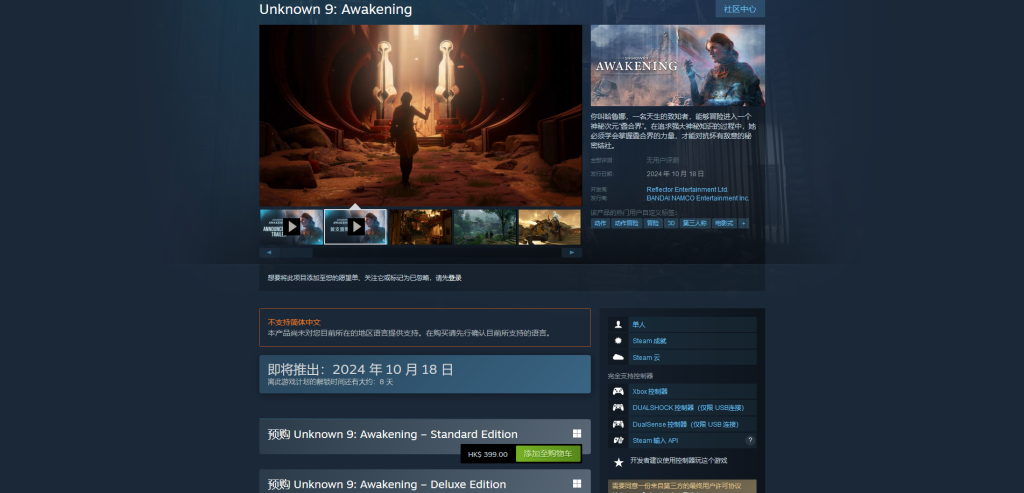Click the 不支持简体中文 warning heading
The height and width of the screenshot is (493, 1024).
pos(294,323)
